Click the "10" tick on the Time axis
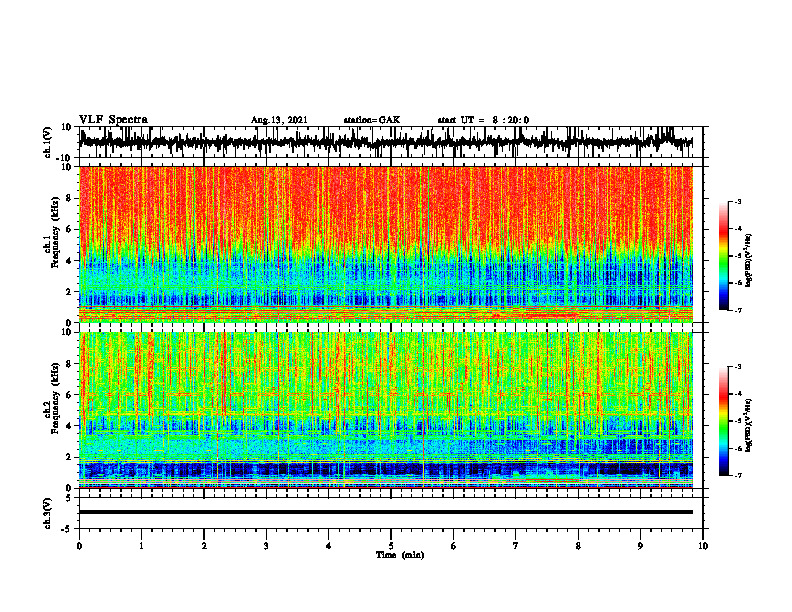This screenshot has height=612, width=792. pyautogui.click(x=703, y=546)
